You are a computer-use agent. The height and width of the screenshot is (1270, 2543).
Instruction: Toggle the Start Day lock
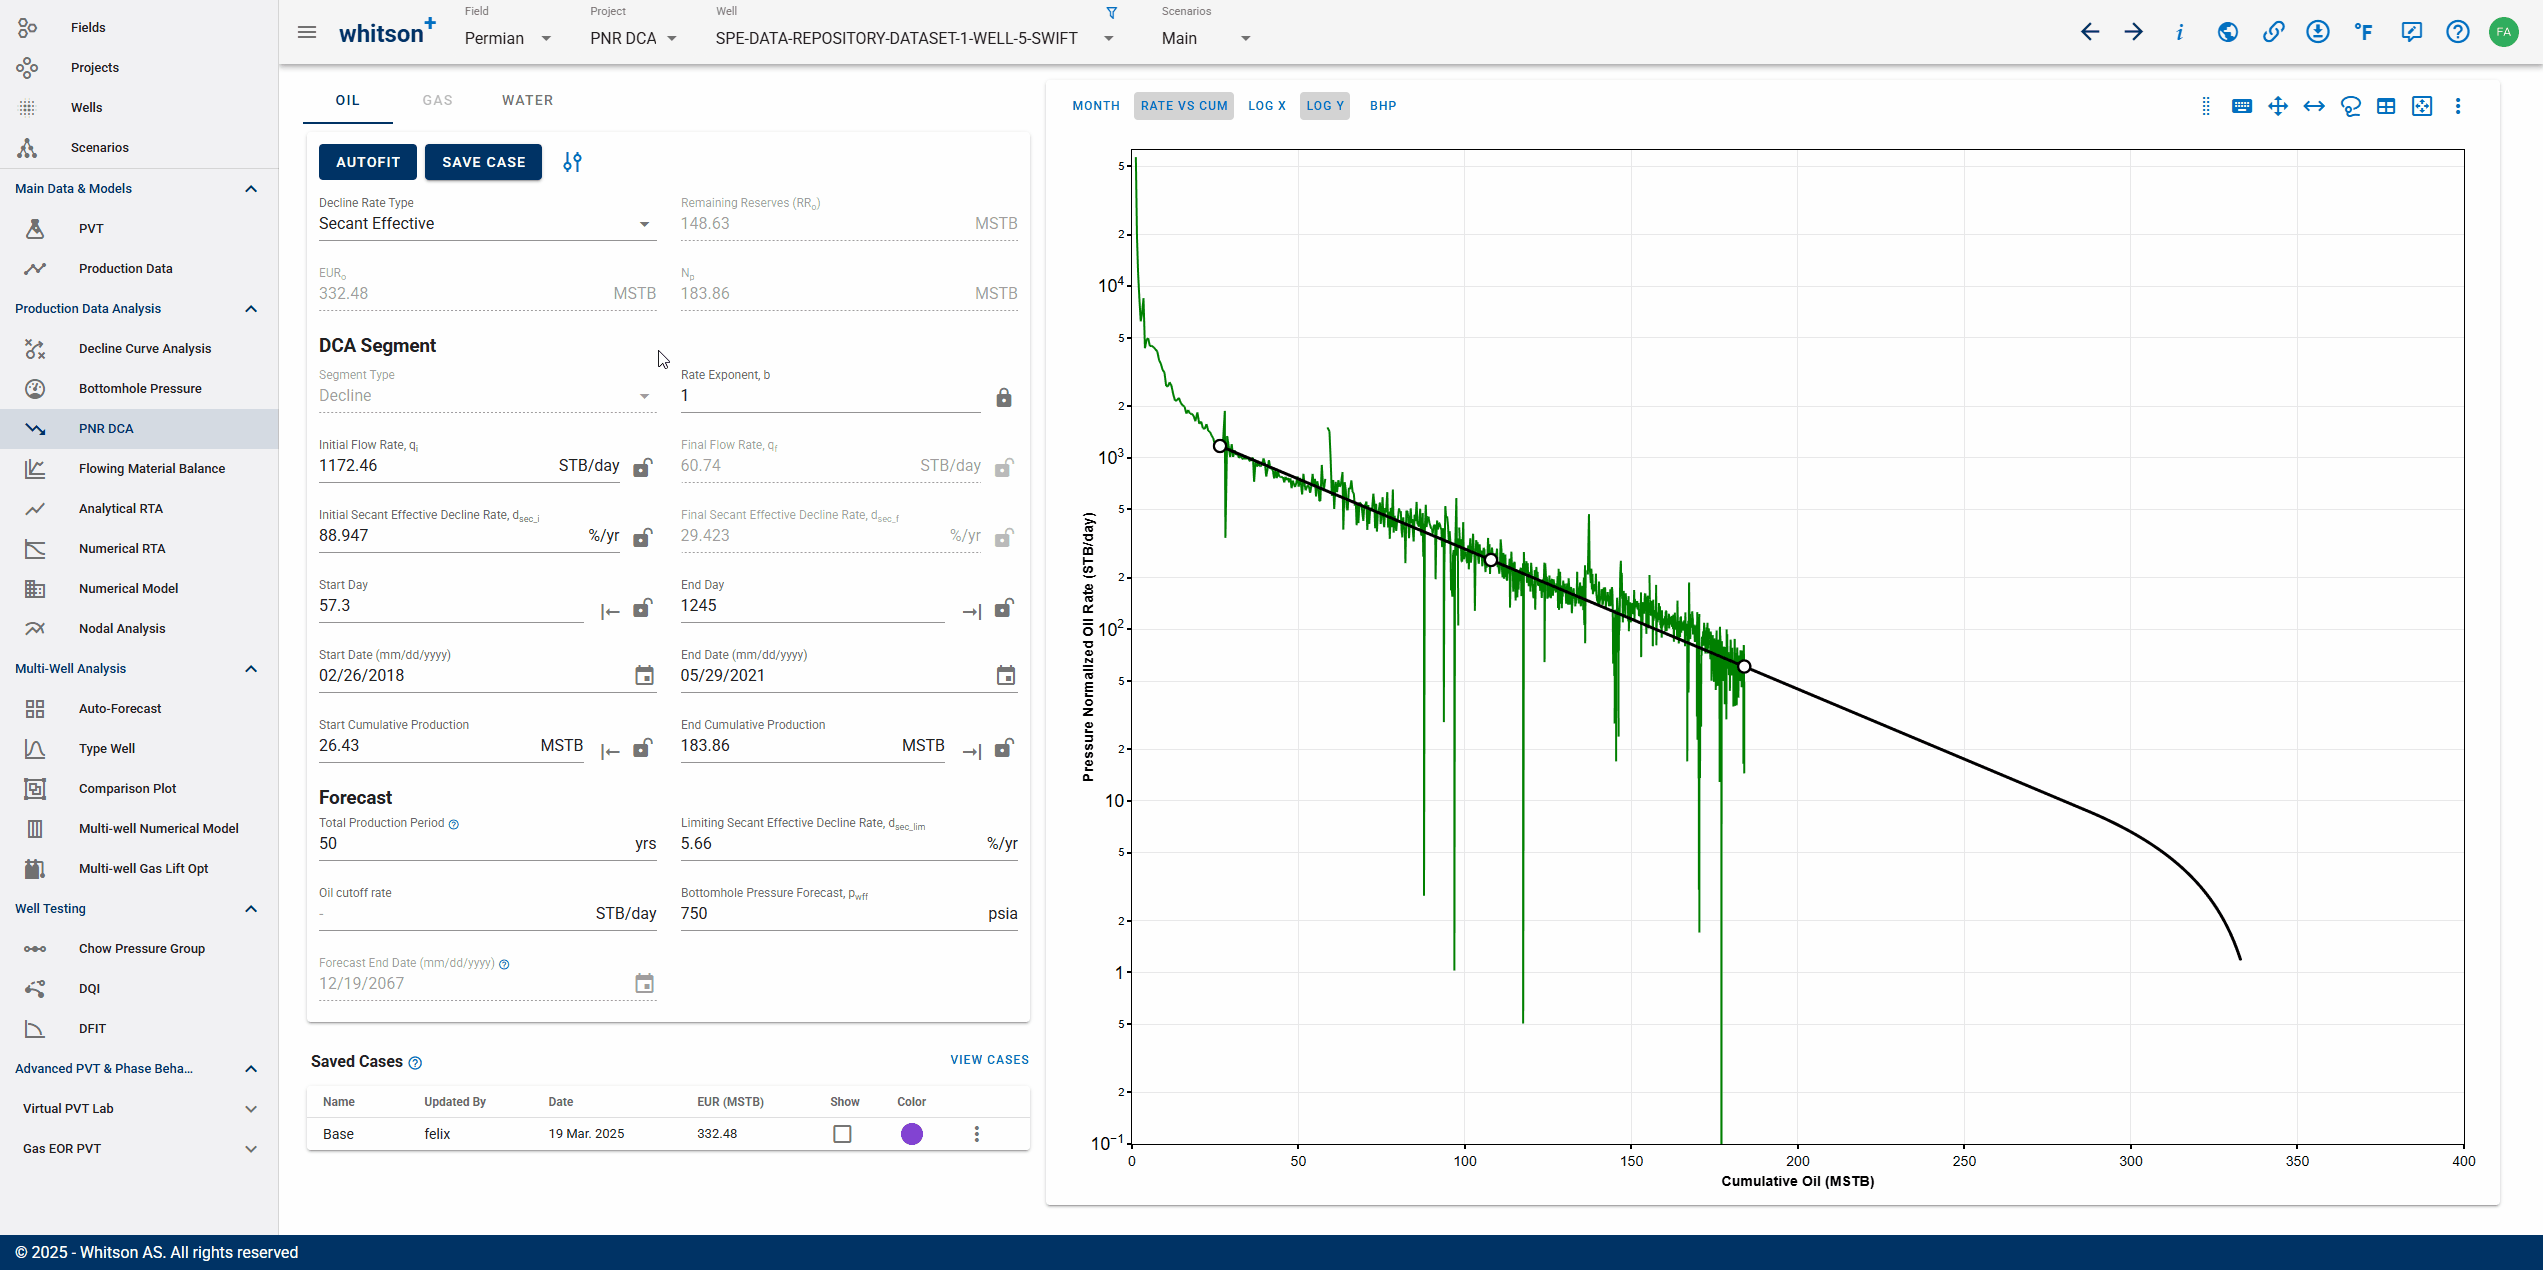click(x=643, y=607)
